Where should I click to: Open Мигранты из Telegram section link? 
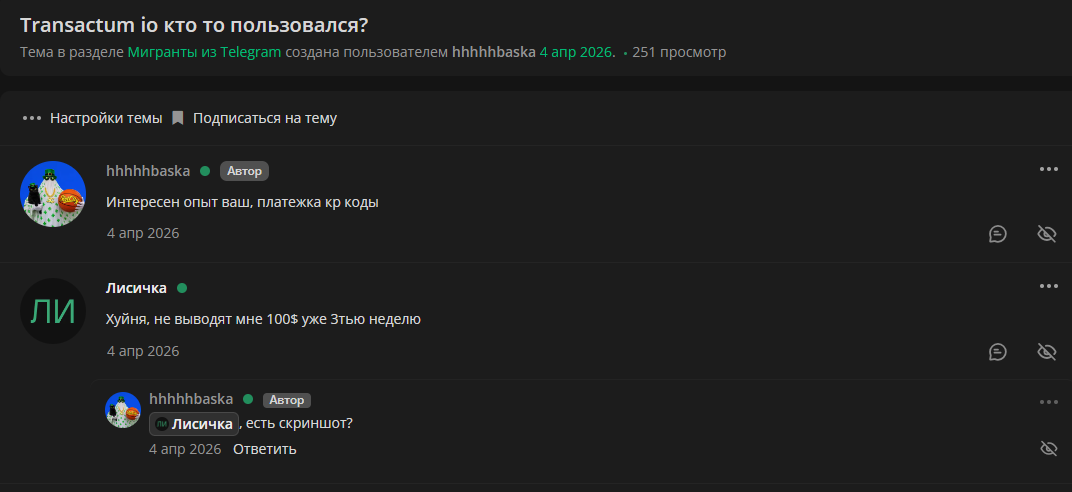pos(204,52)
